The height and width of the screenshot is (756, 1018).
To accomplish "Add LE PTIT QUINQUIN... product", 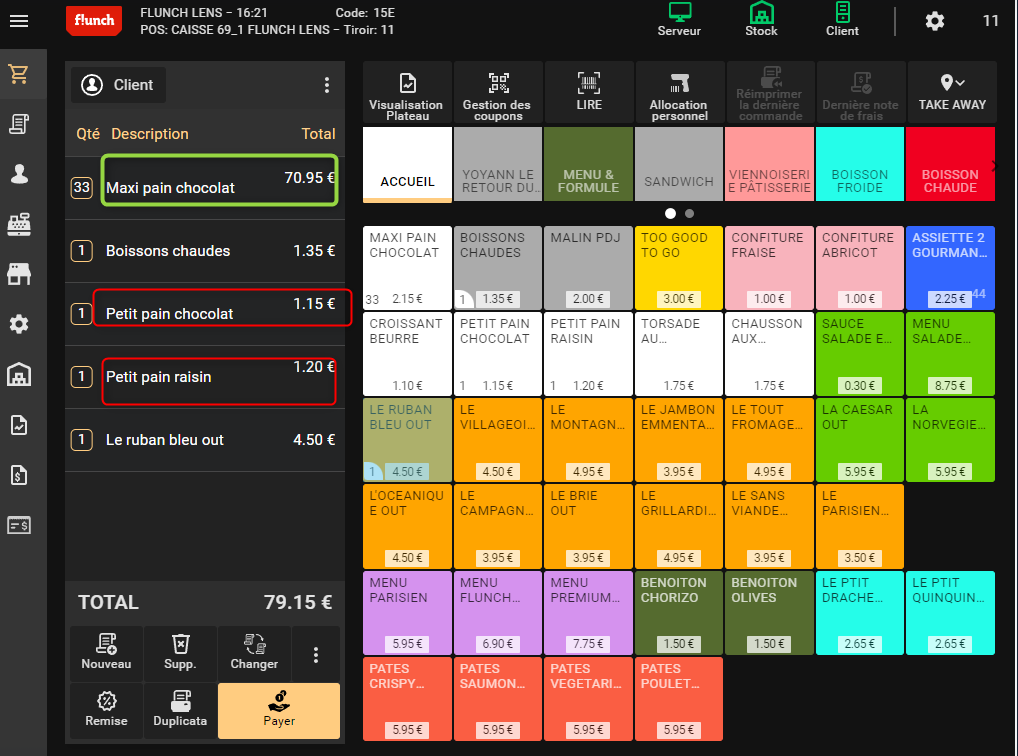I will click(950, 612).
